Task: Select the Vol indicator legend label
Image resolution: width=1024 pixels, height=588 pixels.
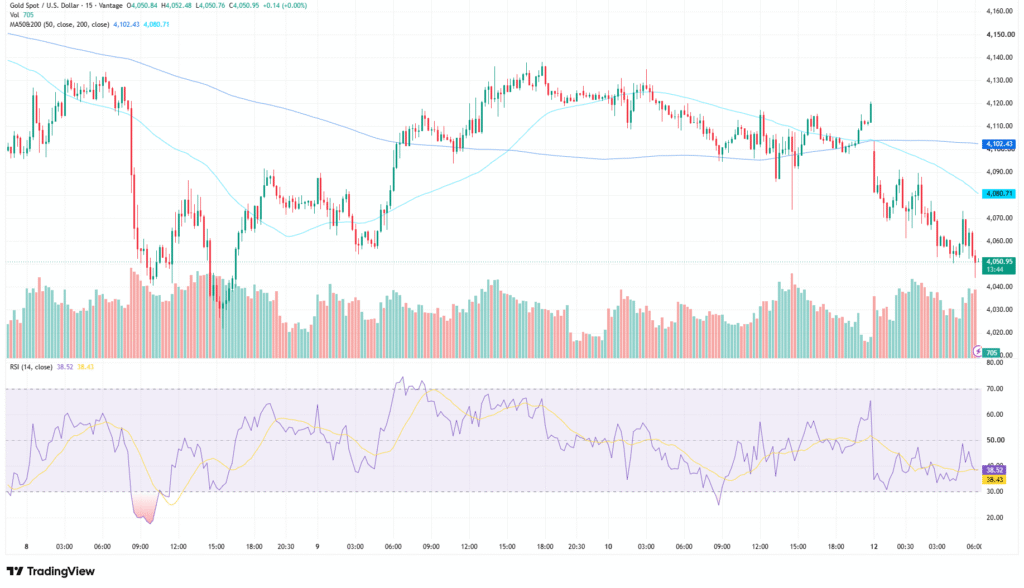Action: (14, 14)
